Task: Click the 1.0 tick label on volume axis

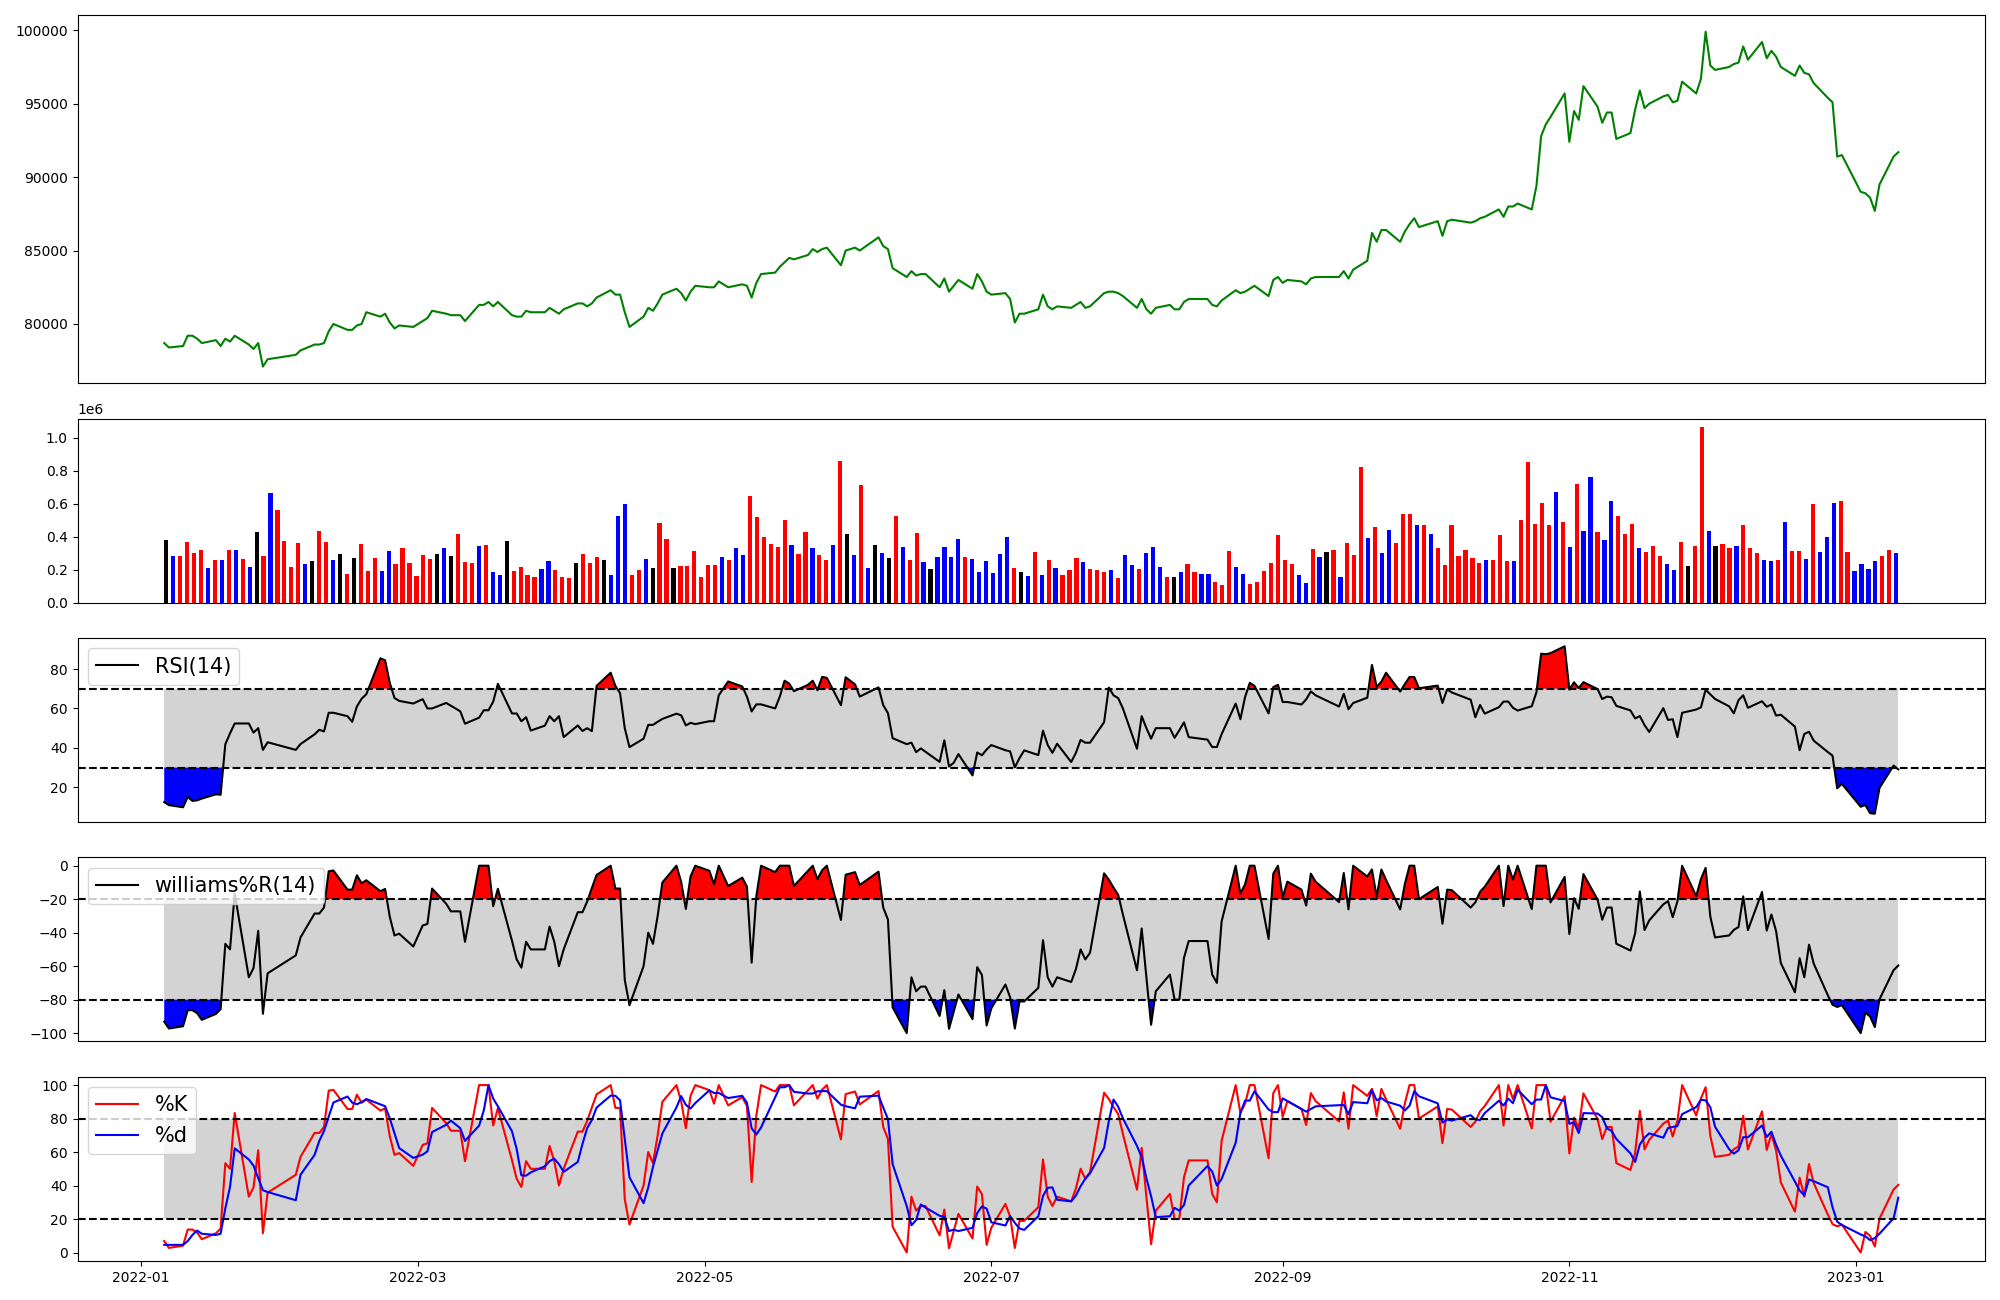Action: tap(56, 438)
